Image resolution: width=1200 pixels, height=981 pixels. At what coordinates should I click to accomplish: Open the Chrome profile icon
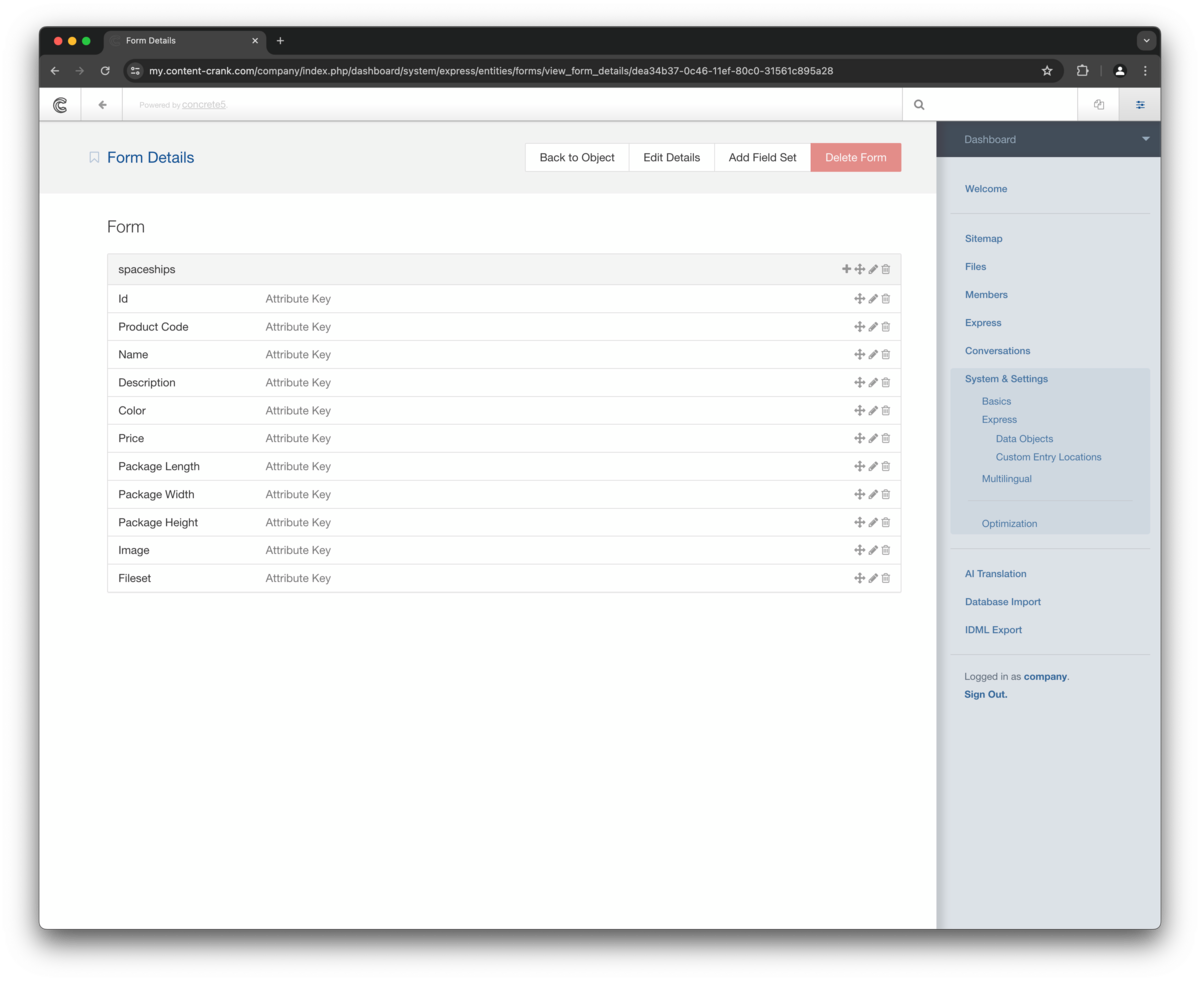pyautogui.click(x=1120, y=71)
